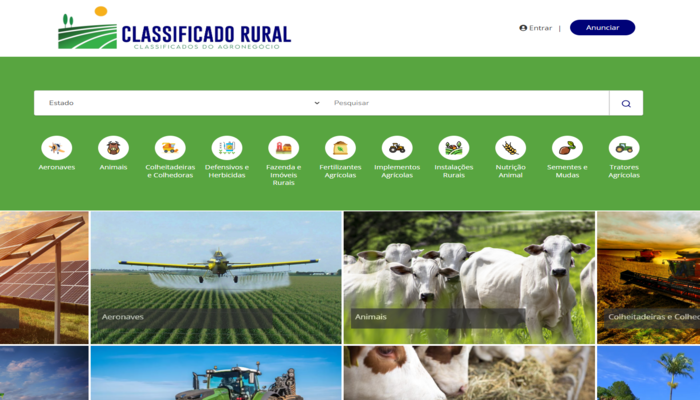Select the Colheitadeiras e Colhedoras icon
This screenshot has height=400, width=700.
(170, 148)
